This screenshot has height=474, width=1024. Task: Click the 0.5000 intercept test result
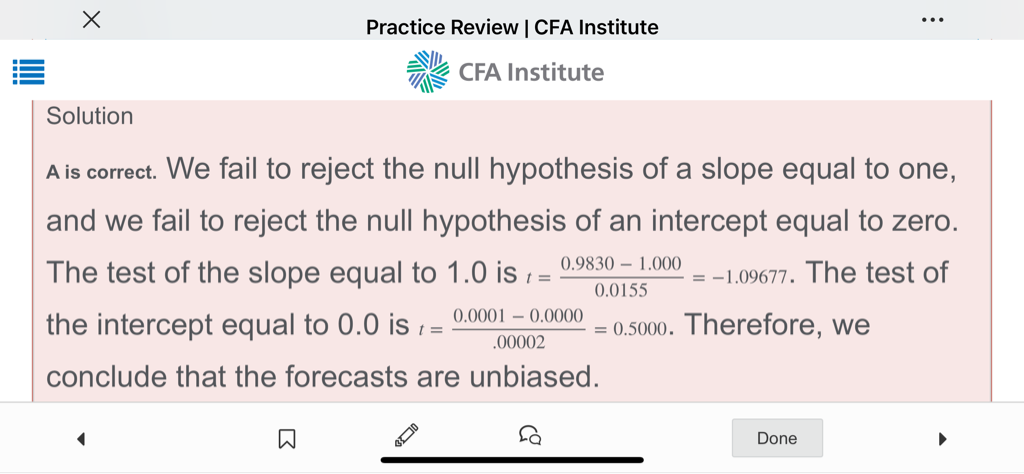(636, 329)
